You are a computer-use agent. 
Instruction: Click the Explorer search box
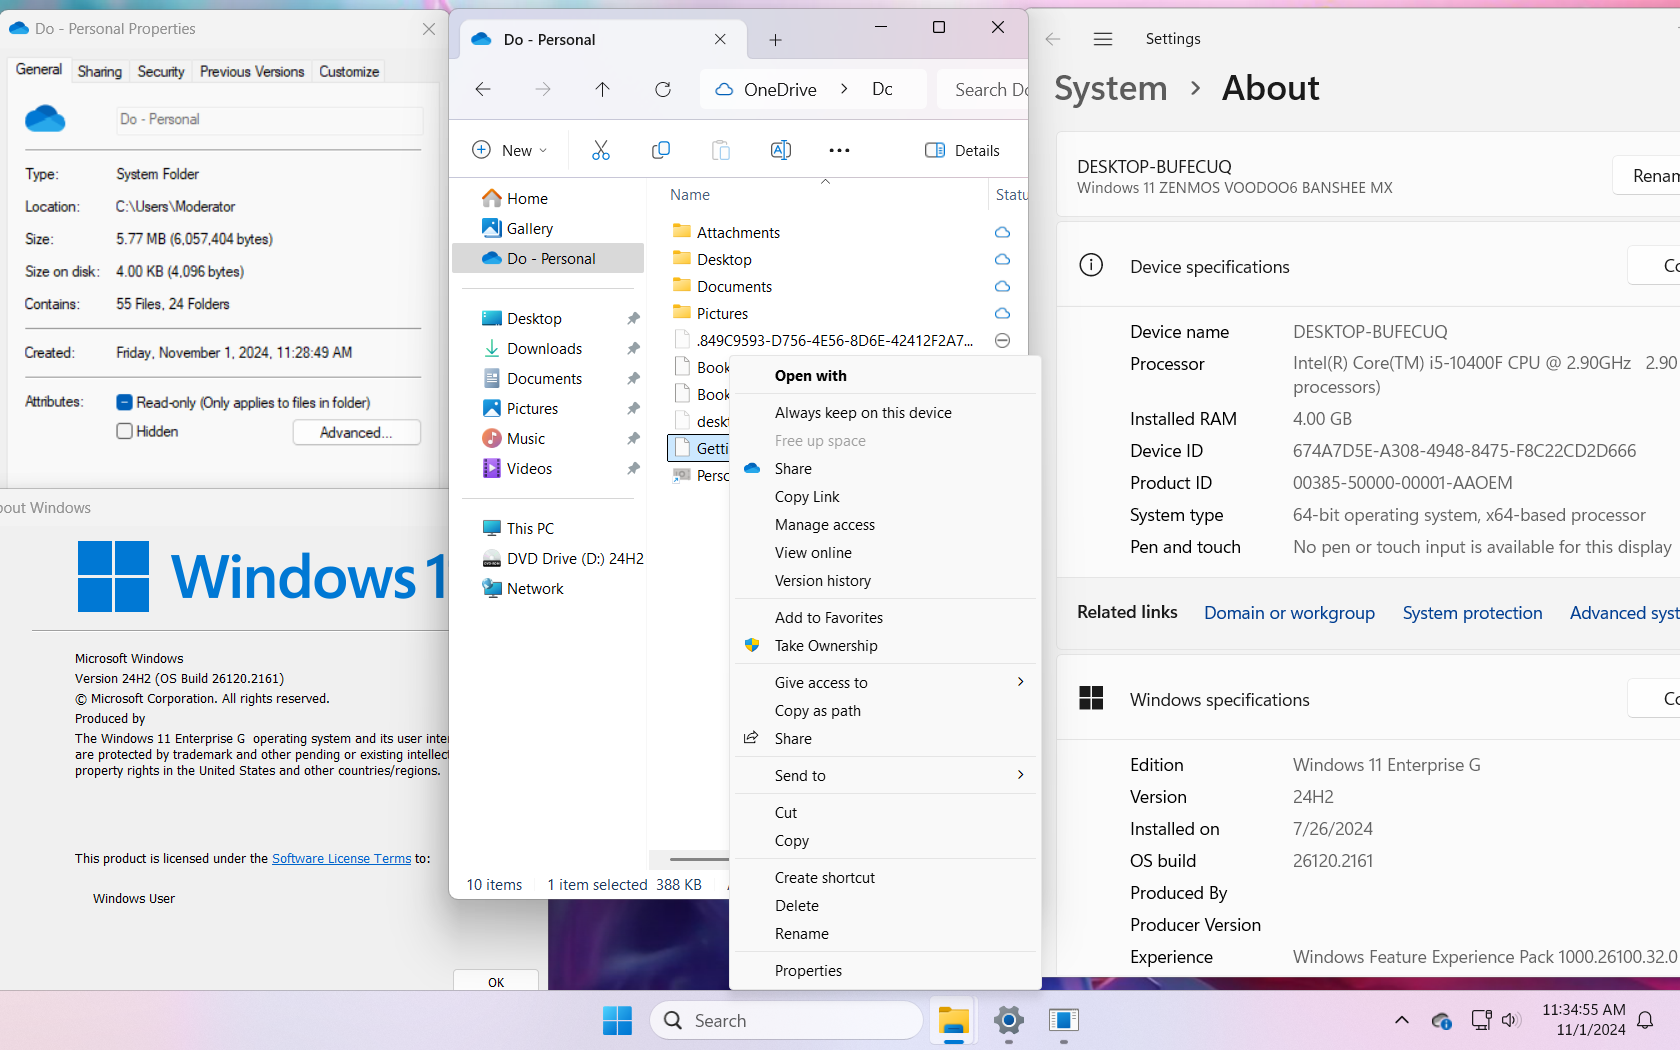[984, 89]
